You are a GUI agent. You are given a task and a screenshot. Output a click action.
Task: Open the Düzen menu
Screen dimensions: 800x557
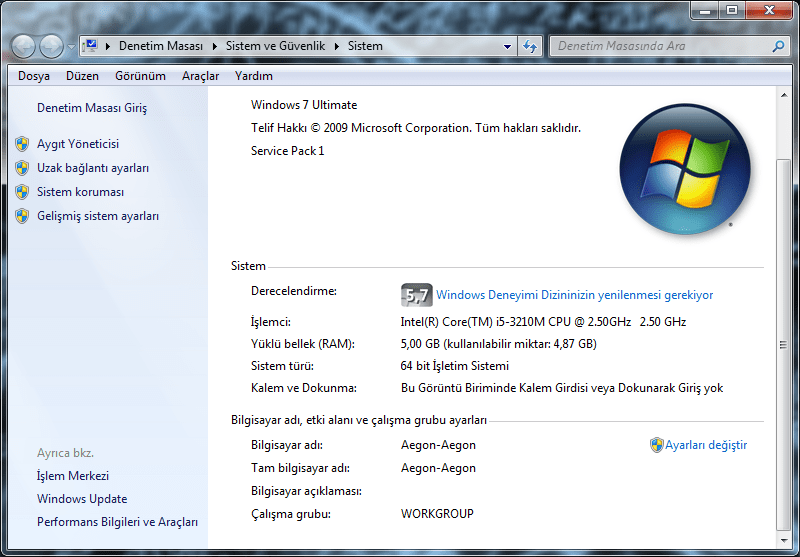pyautogui.click(x=82, y=76)
